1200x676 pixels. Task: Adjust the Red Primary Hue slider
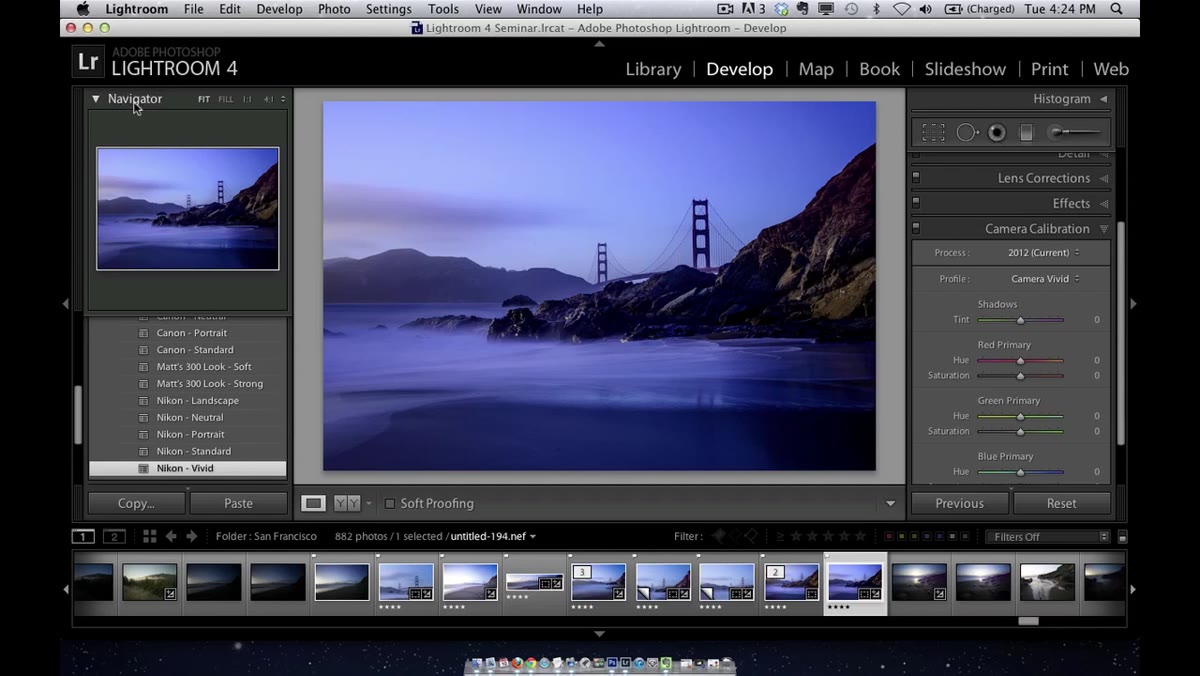1020,360
